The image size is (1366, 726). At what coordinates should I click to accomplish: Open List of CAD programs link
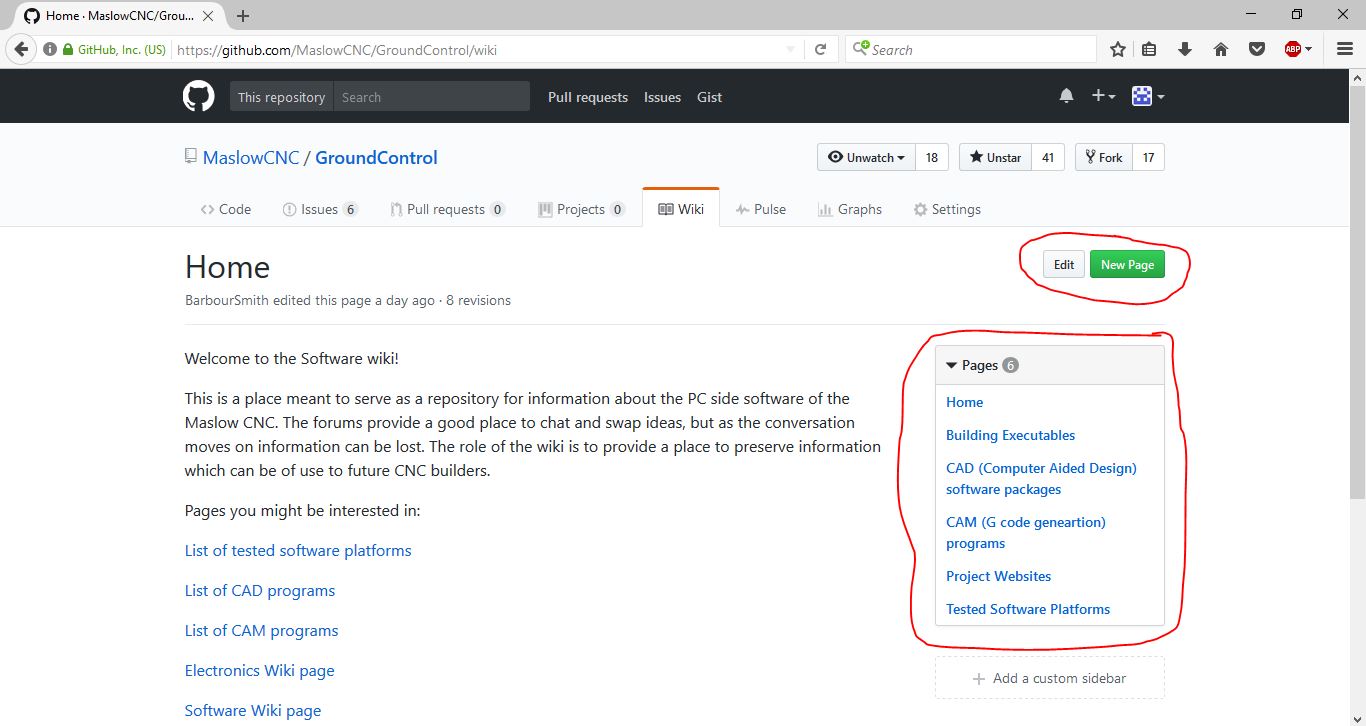point(260,591)
